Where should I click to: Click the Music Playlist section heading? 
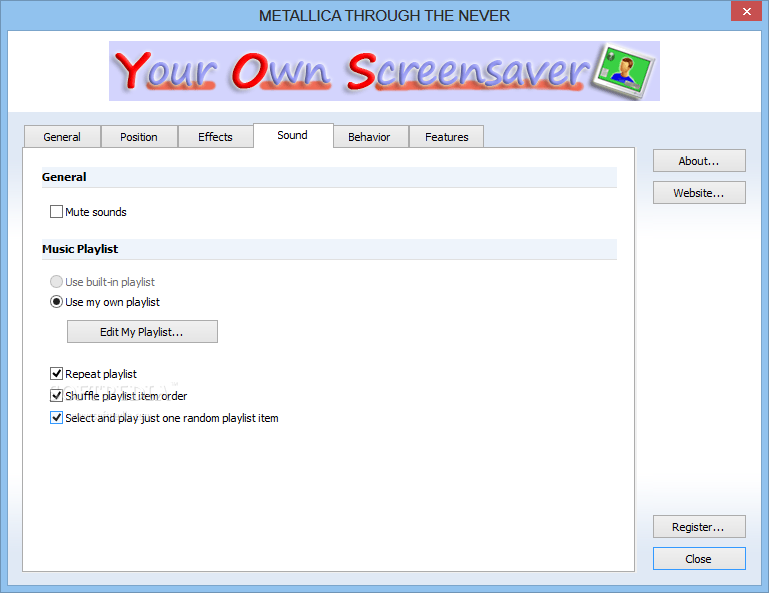(x=80, y=249)
